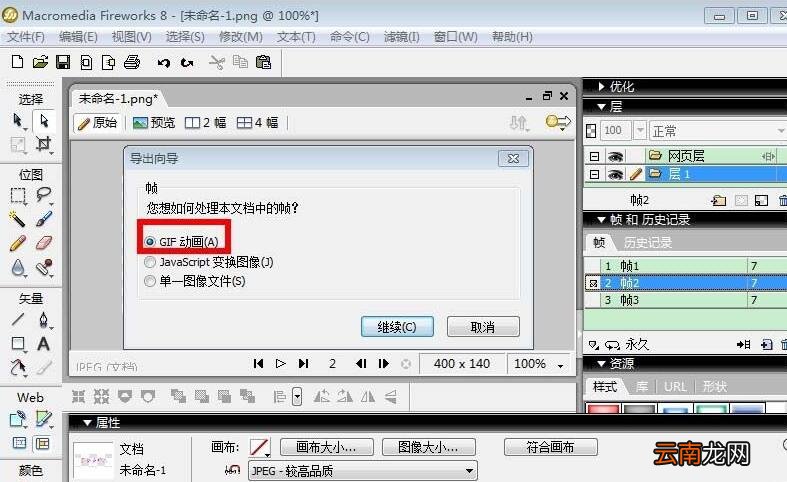Select the Pen tool
787x482 pixels.
pyautogui.click(x=44, y=319)
